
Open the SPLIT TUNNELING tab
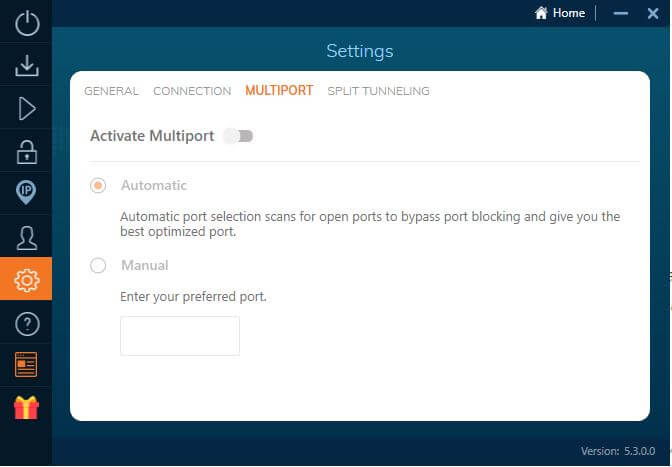(378, 91)
